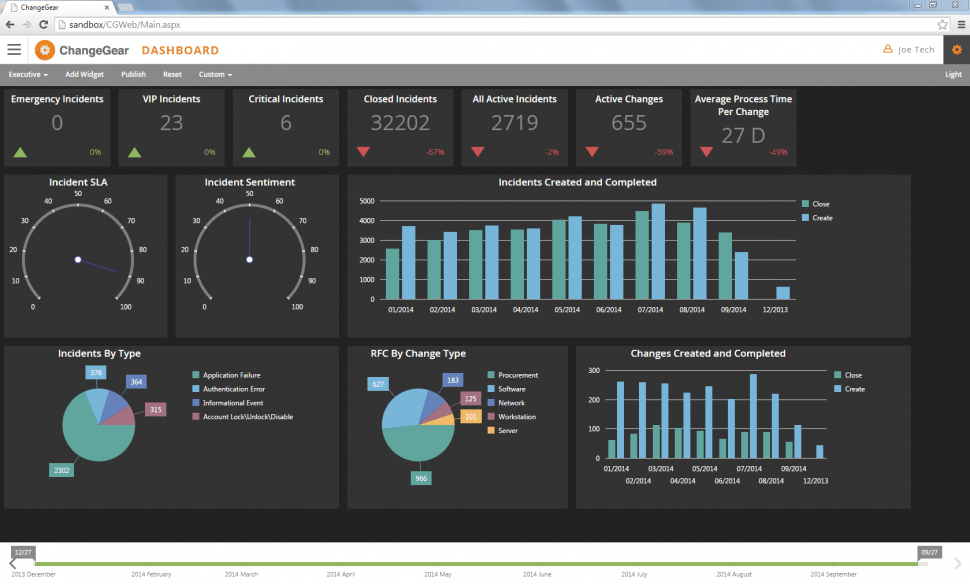Toggle Informational Event legend entry
The image size is (970, 584).
click(228, 403)
